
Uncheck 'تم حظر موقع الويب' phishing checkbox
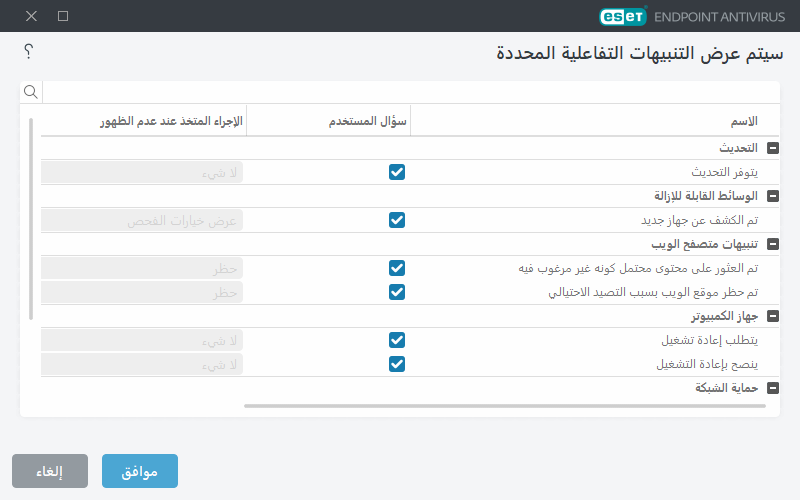397,292
